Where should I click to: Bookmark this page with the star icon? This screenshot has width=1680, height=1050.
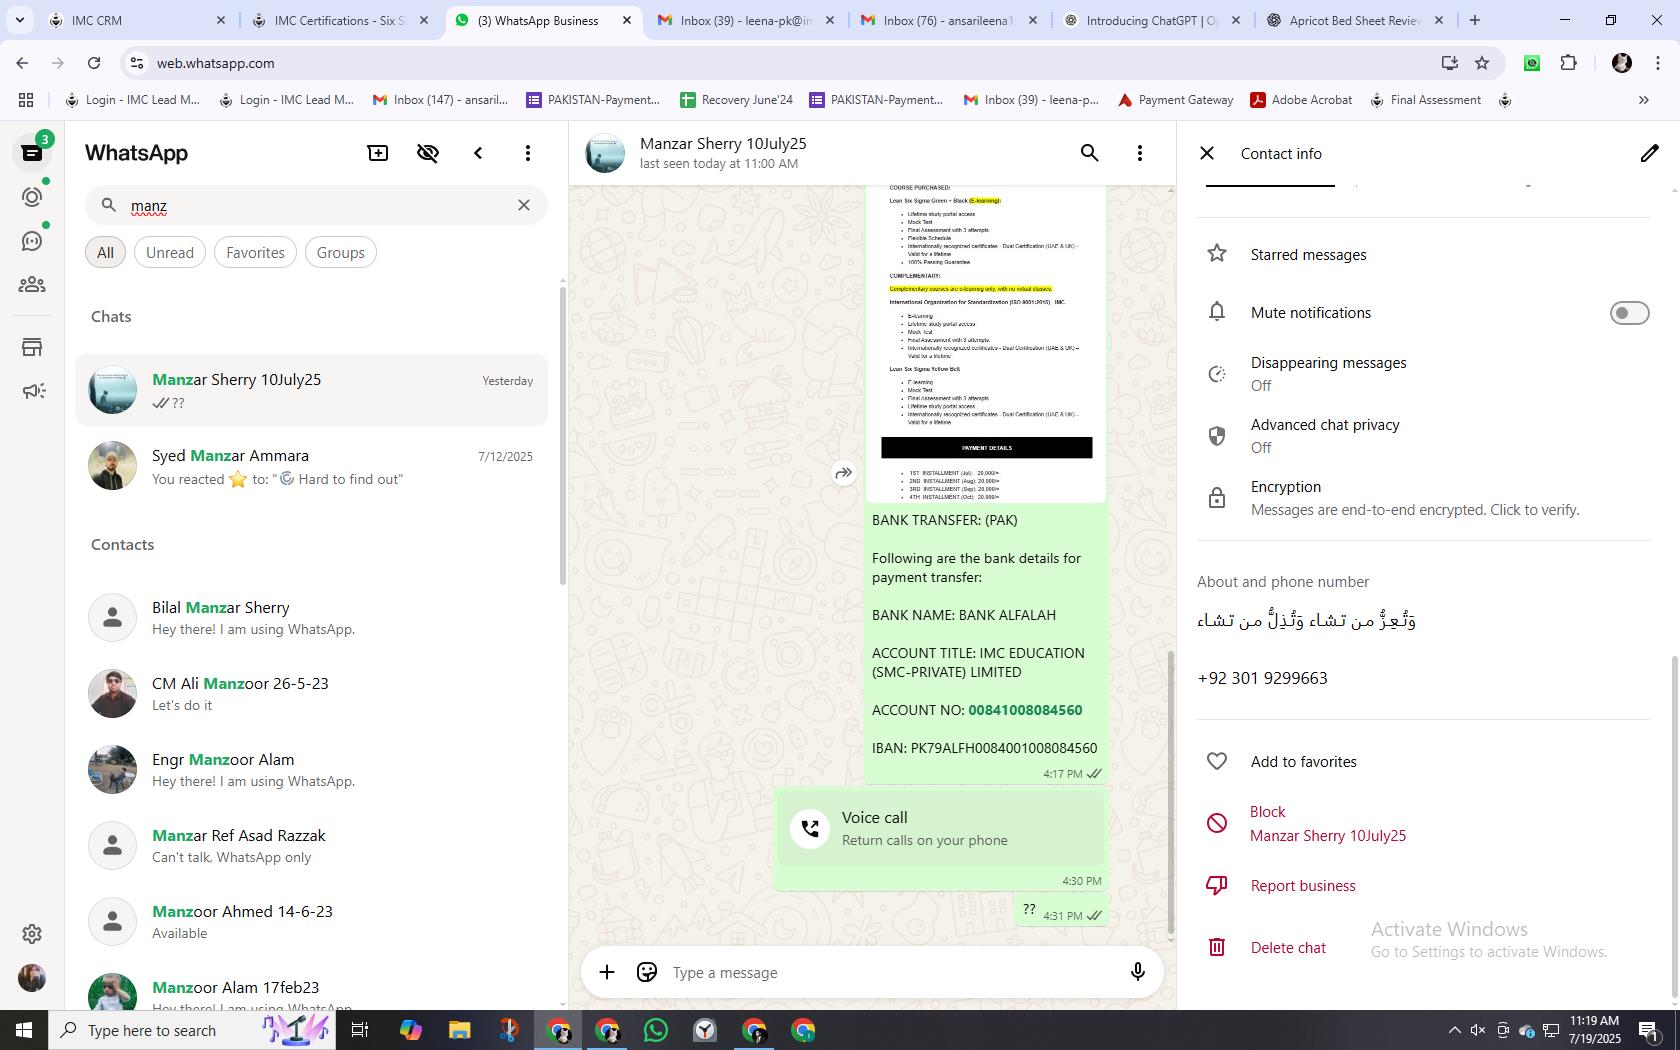(x=1482, y=63)
